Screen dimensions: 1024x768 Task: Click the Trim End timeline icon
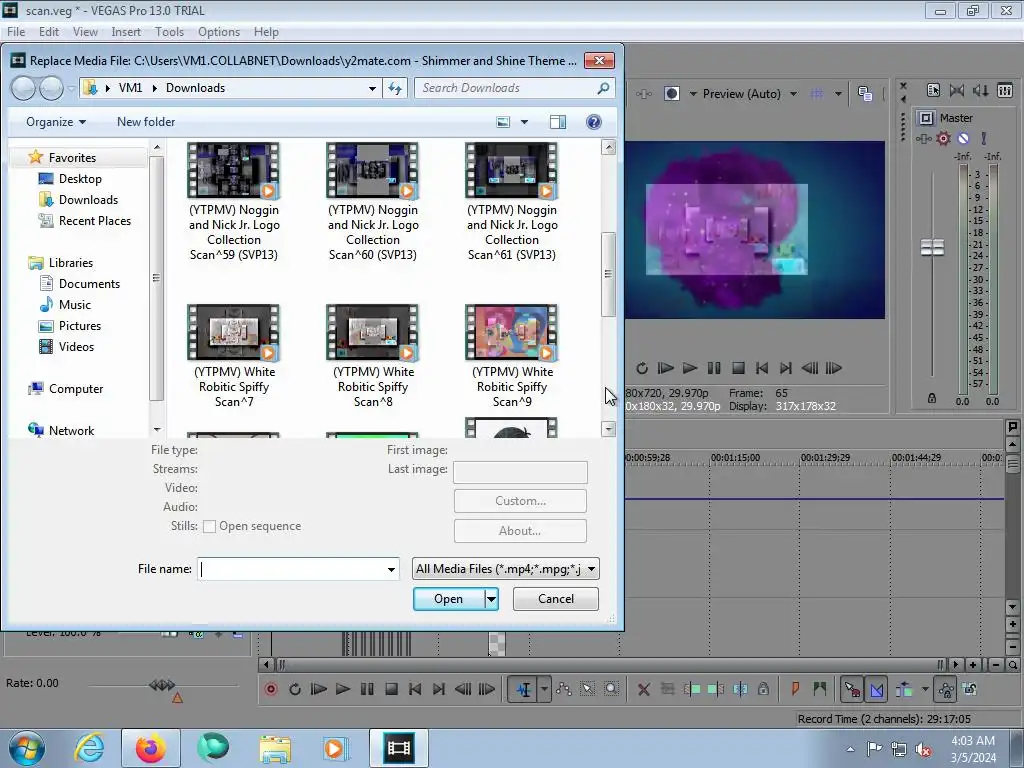pyautogui.click(x=716, y=689)
